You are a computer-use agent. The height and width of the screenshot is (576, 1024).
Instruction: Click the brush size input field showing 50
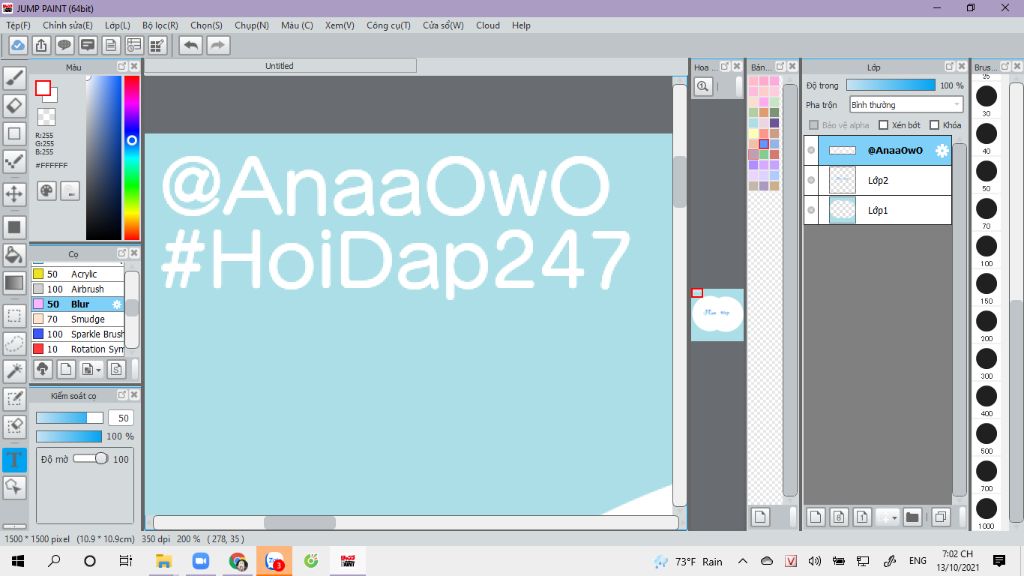(121, 418)
